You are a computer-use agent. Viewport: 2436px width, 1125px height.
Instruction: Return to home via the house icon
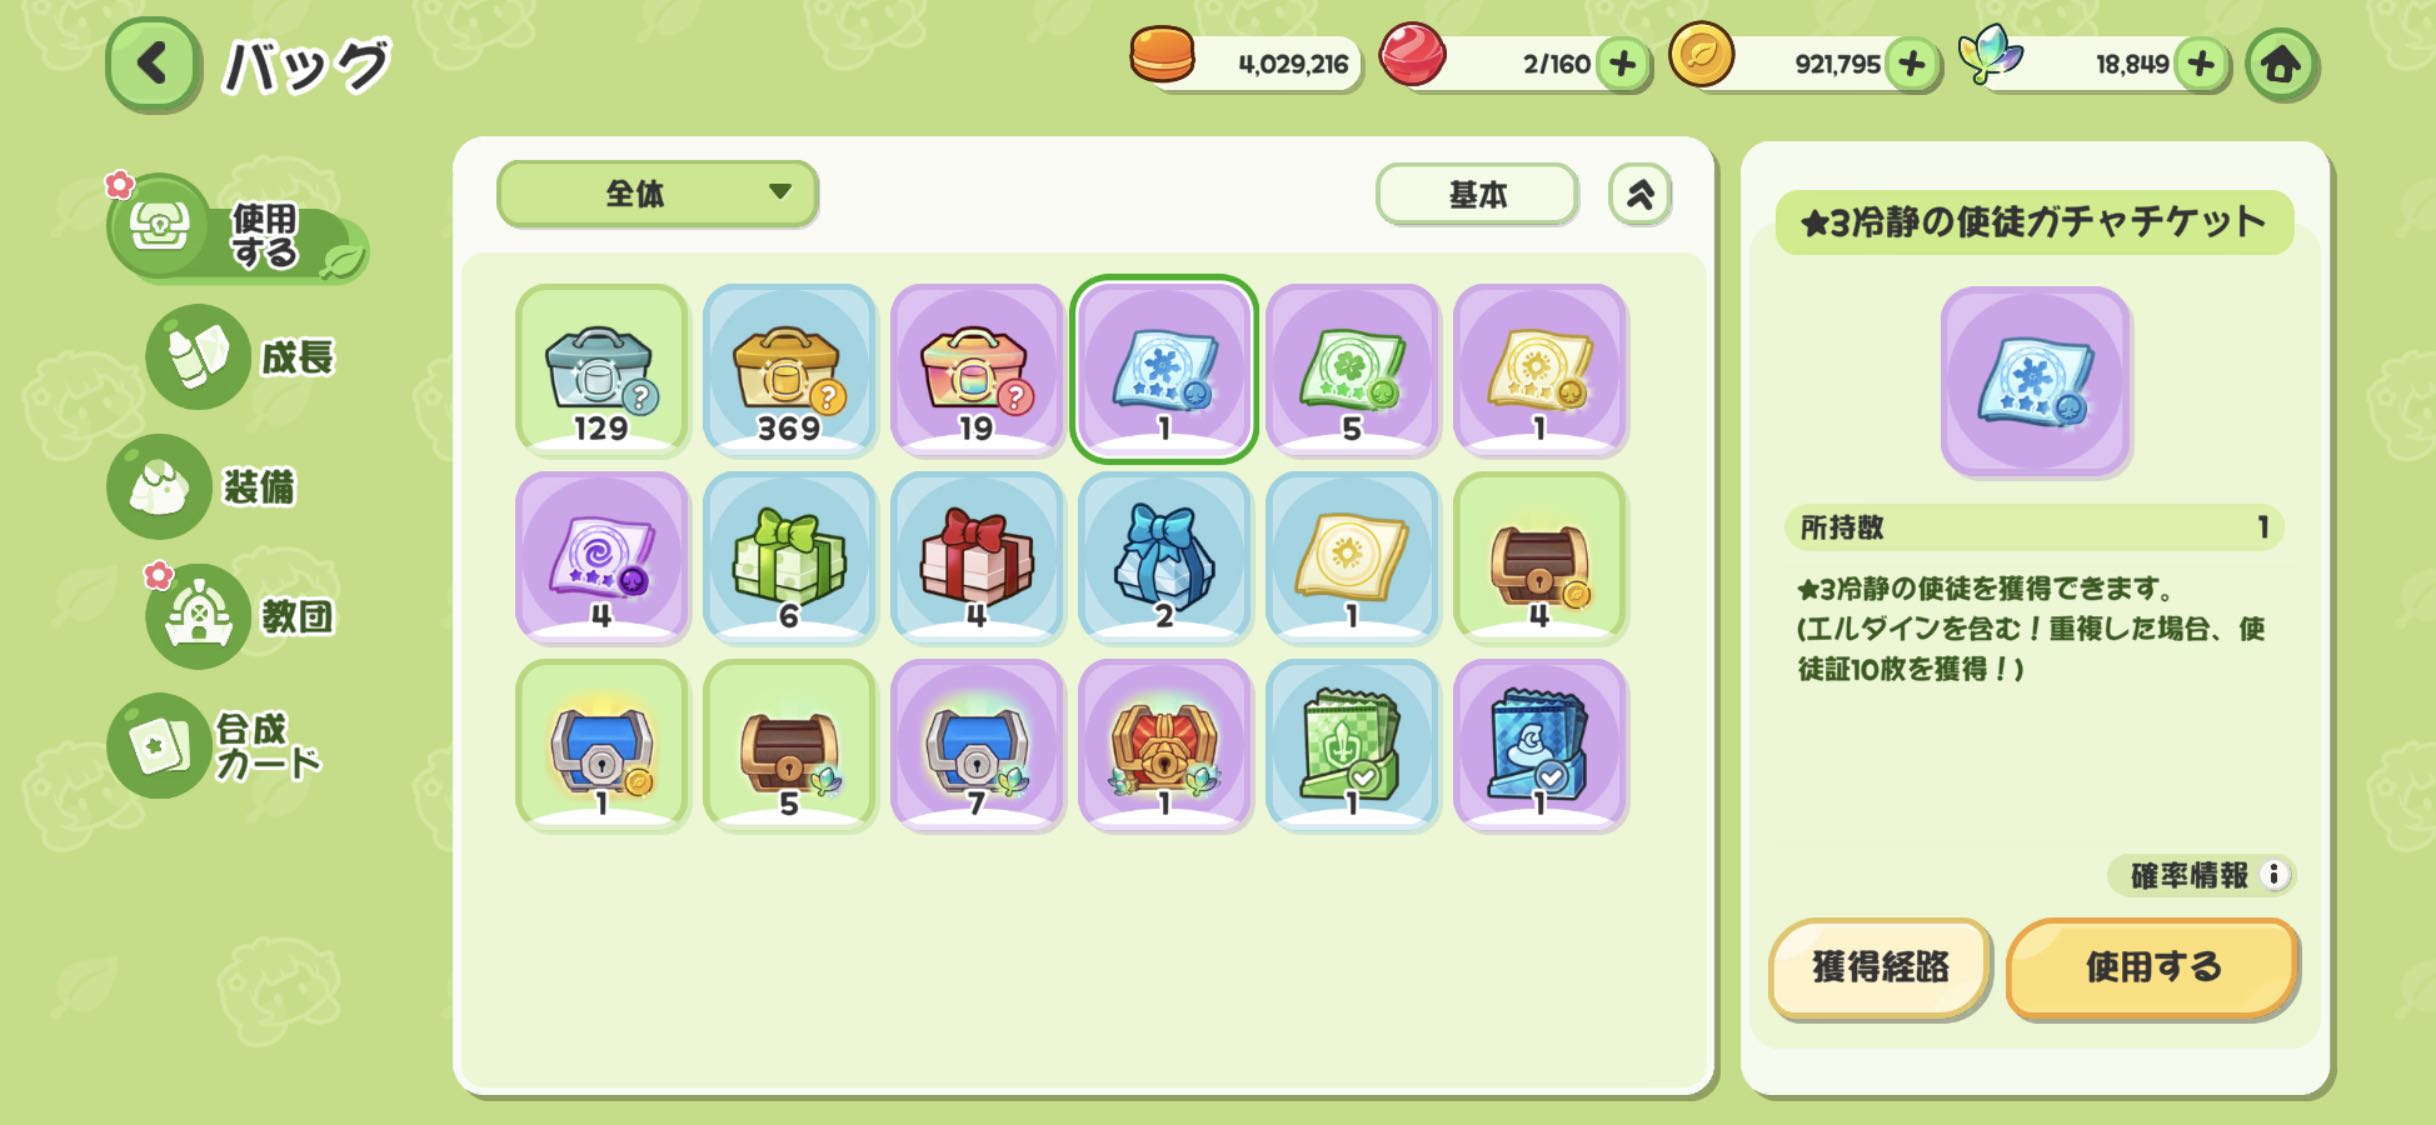tap(2281, 65)
